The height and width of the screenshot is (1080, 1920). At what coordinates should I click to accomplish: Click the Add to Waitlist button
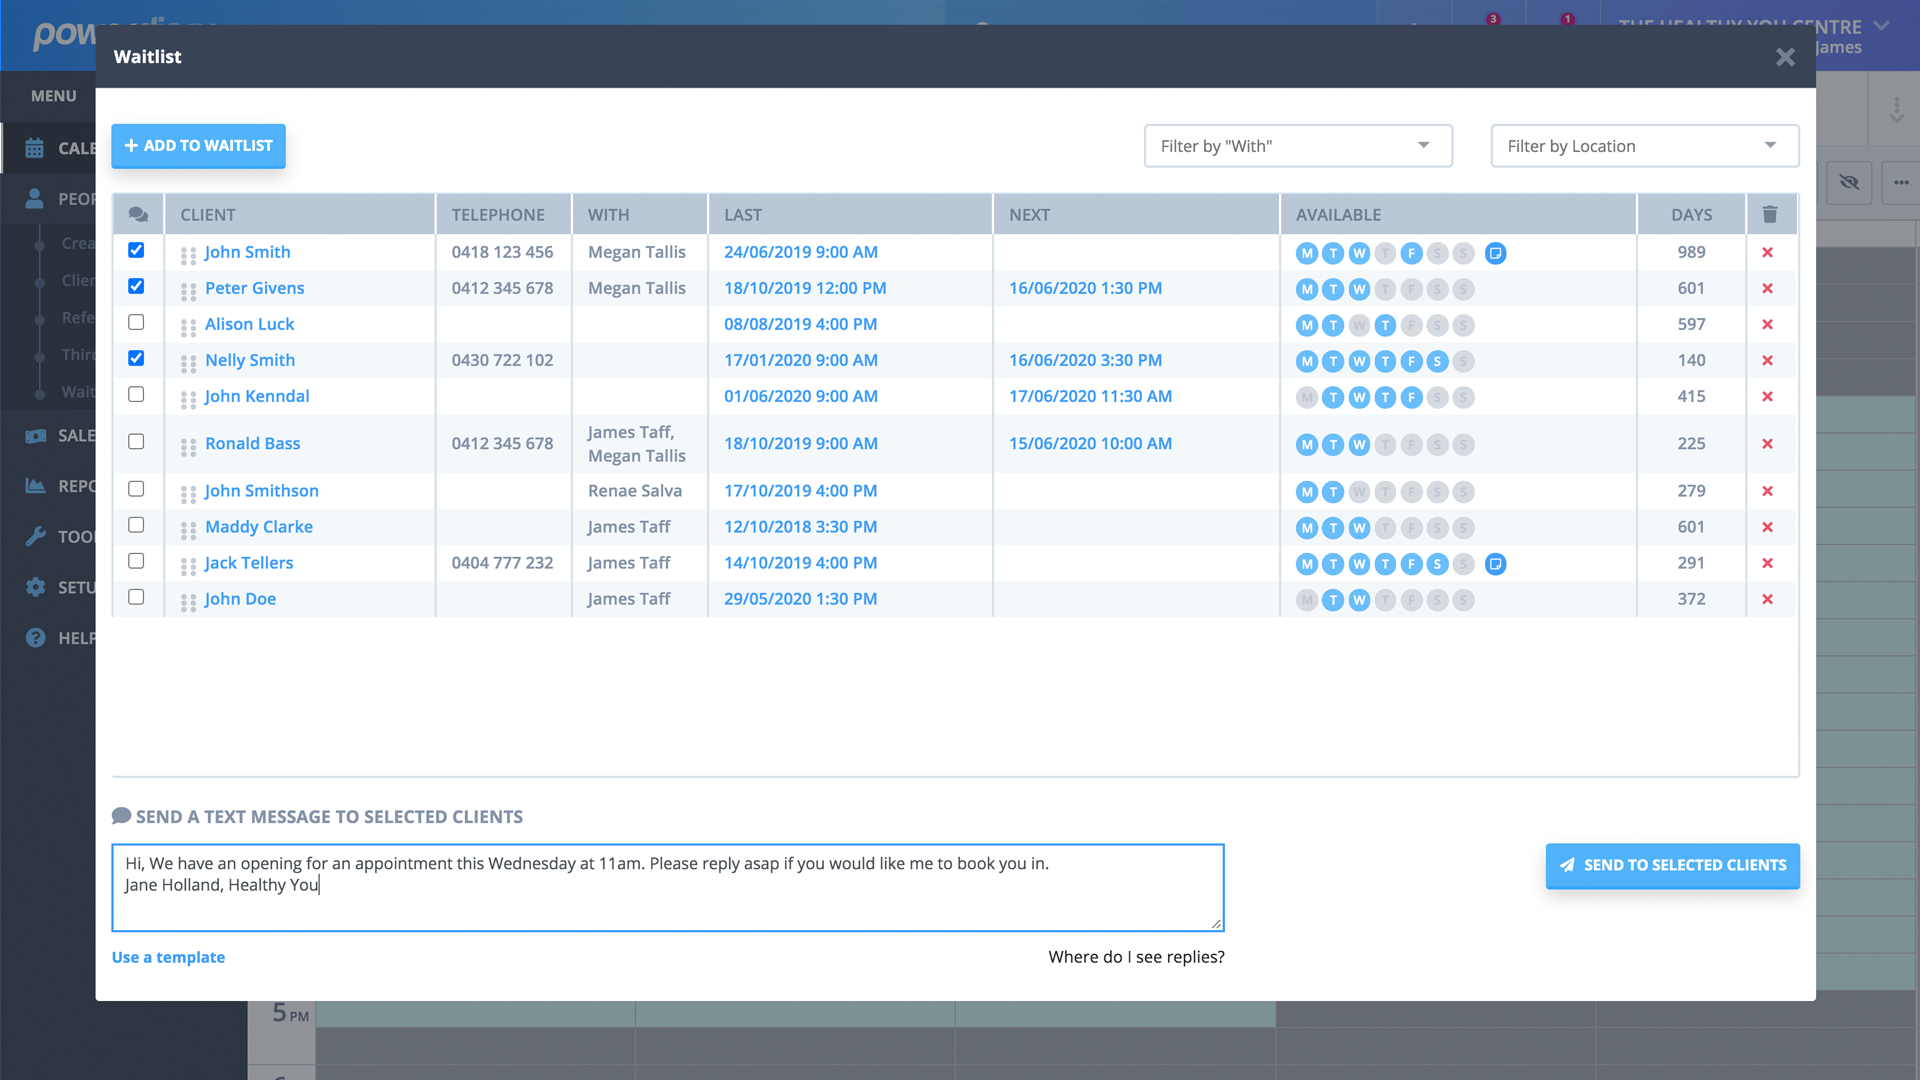pyautogui.click(x=198, y=145)
